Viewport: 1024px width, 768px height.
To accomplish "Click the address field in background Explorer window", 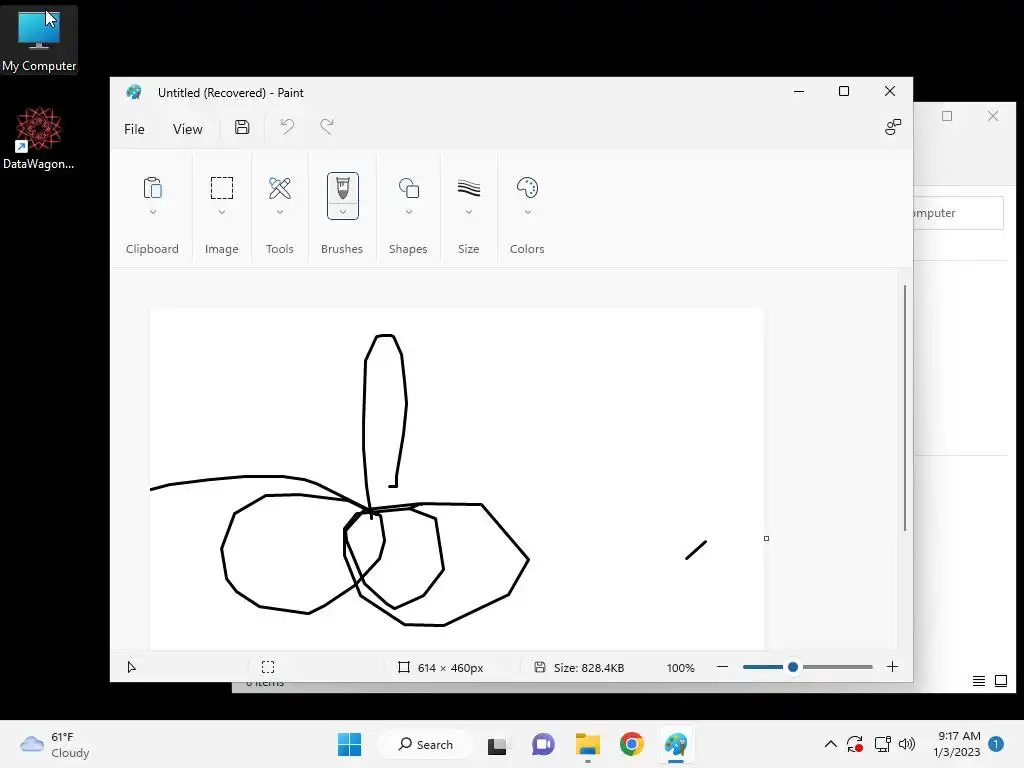I will coord(958,213).
